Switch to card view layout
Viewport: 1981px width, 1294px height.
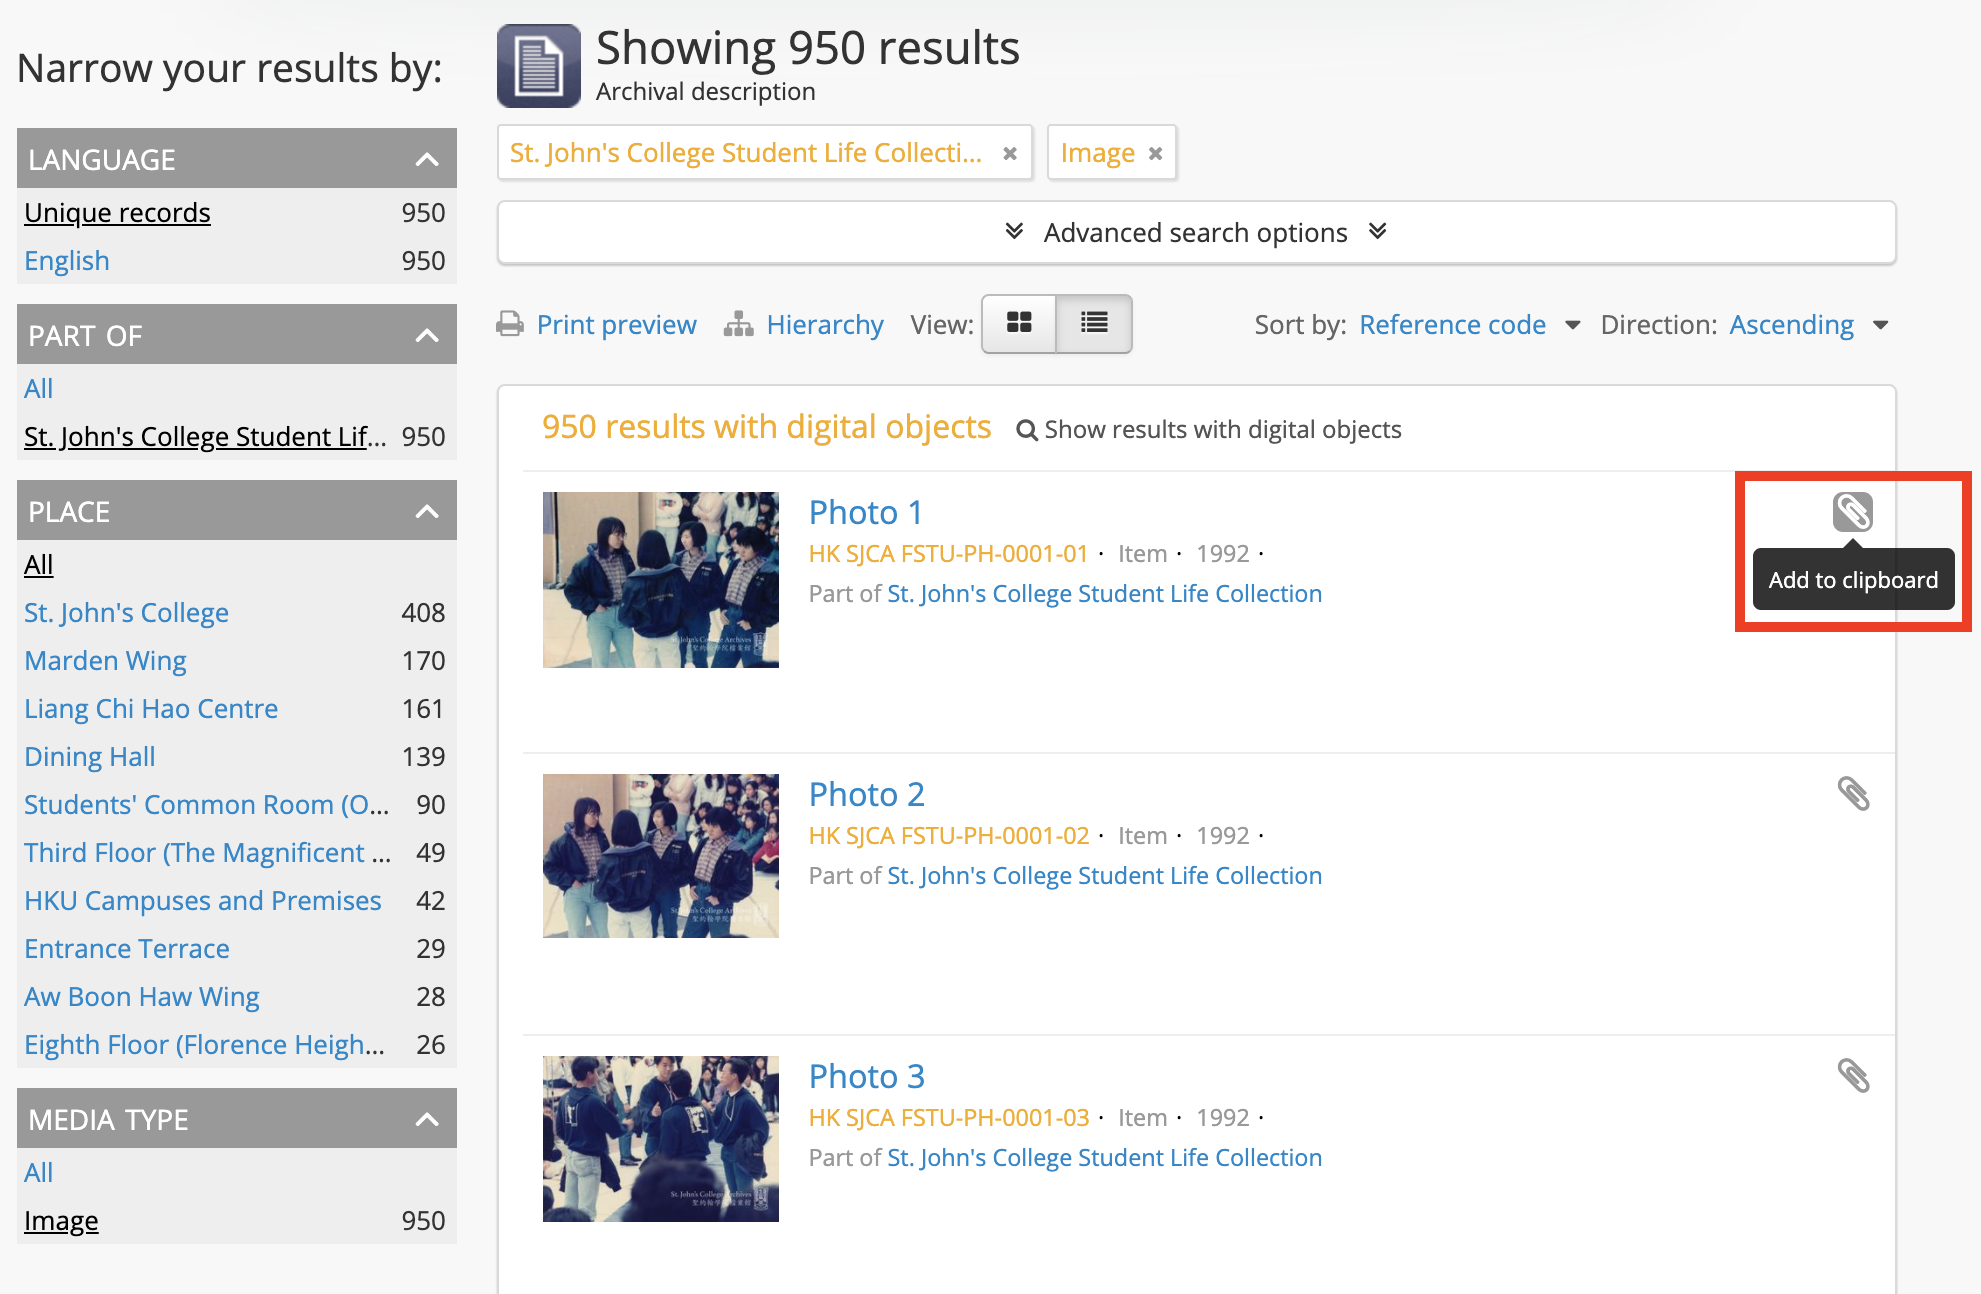1019,324
